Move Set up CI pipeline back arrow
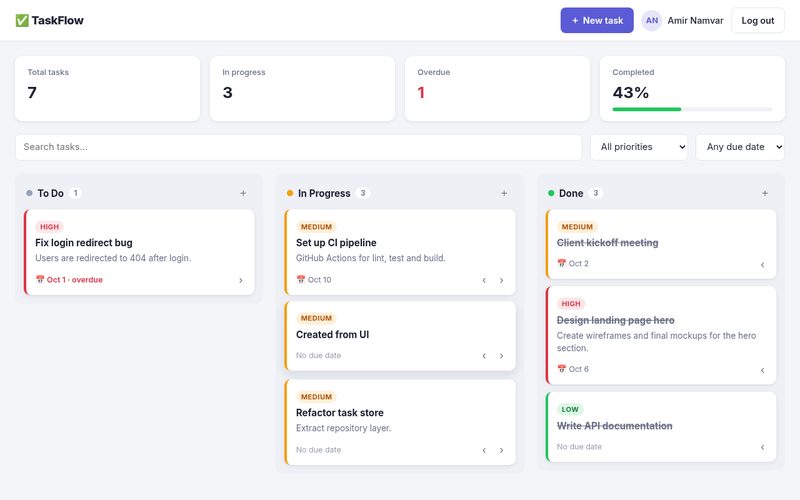Image resolution: width=800 pixels, height=500 pixels. [484, 280]
